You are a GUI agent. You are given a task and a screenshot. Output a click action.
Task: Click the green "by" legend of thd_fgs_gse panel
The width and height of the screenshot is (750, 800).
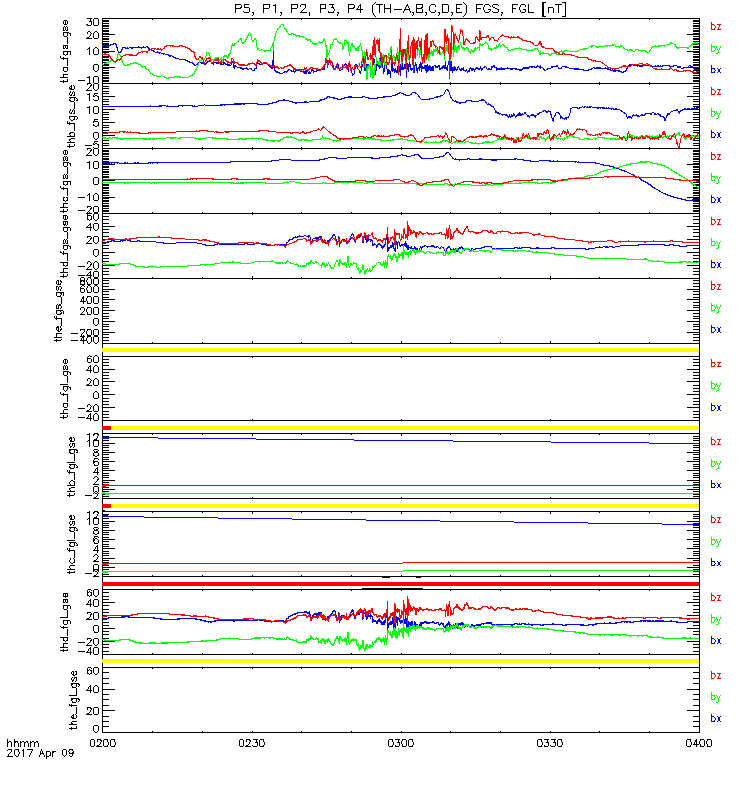point(716,243)
